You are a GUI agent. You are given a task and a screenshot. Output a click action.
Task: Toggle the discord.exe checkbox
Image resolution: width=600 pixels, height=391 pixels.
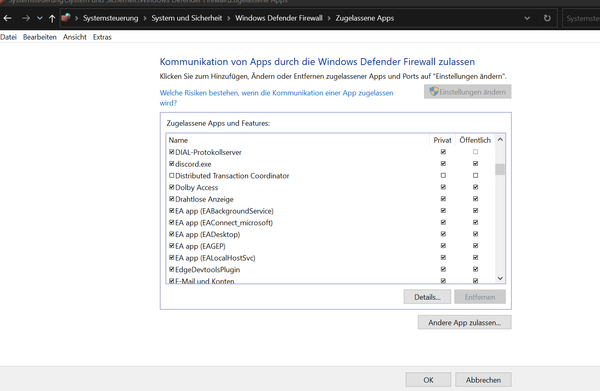pos(171,164)
